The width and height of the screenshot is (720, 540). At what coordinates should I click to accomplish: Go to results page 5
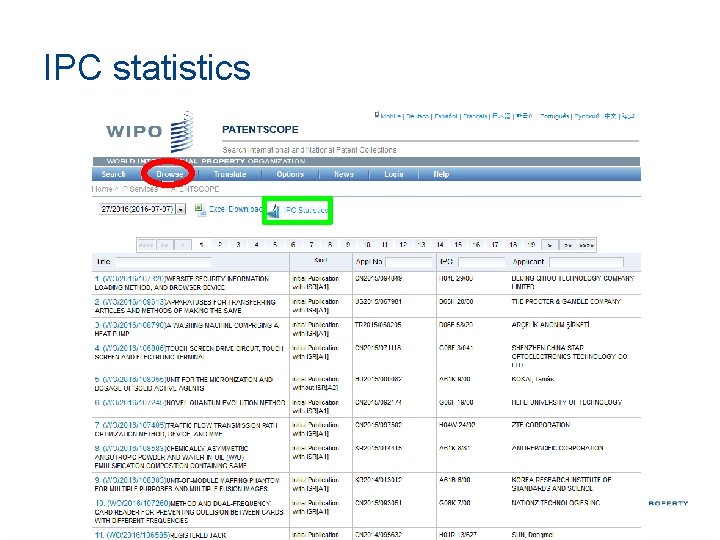[x=275, y=245]
